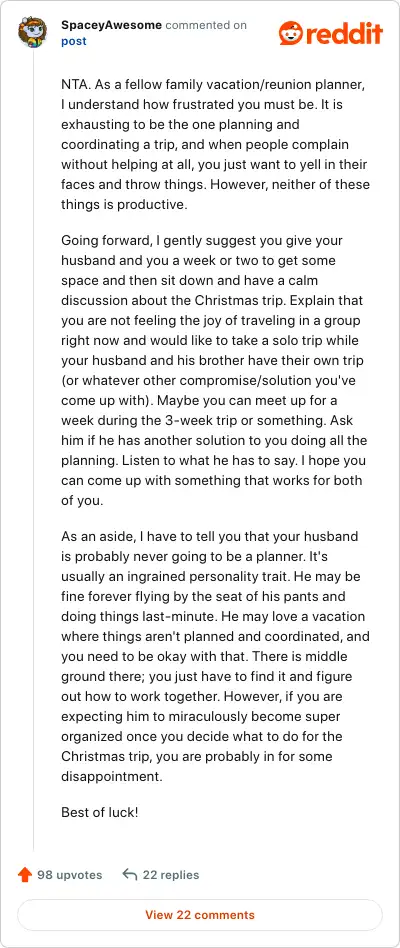The width and height of the screenshot is (400, 948).
Task: Click the paragraph beginning "NTA. As a fellow"
Action: tap(216, 144)
